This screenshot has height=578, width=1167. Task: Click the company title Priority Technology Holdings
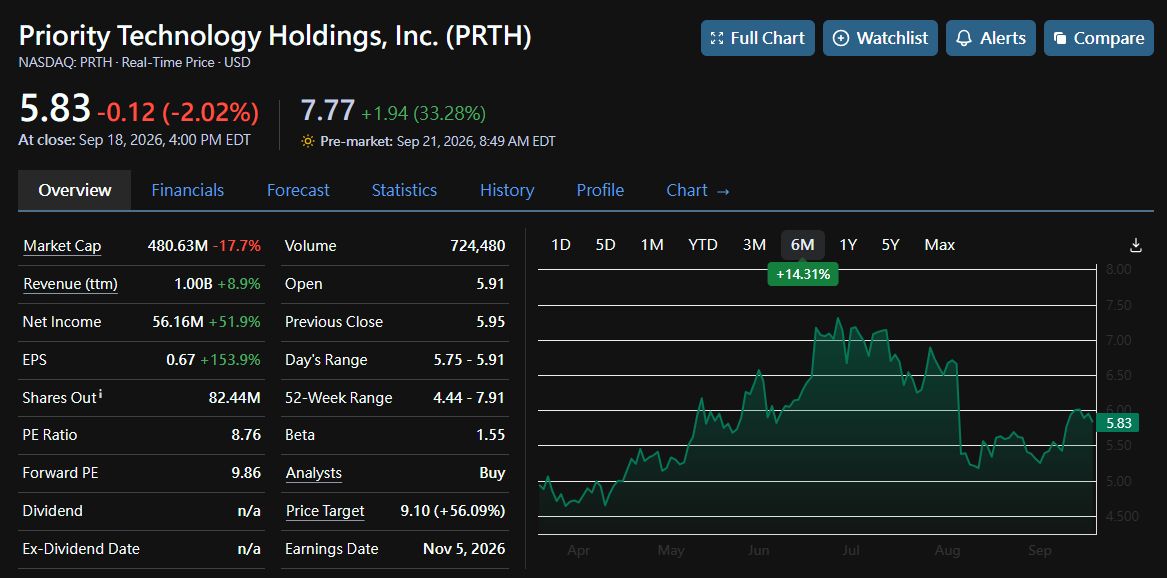pyautogui.click(x=275, y=36)
